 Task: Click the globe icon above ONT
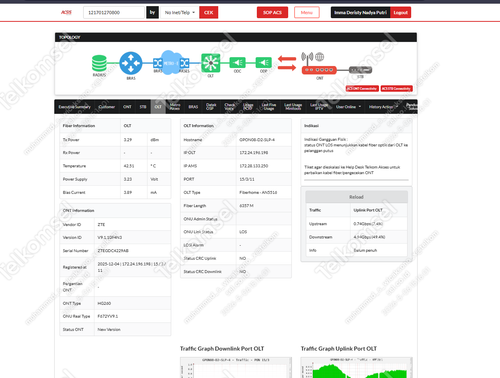[319, 57]
